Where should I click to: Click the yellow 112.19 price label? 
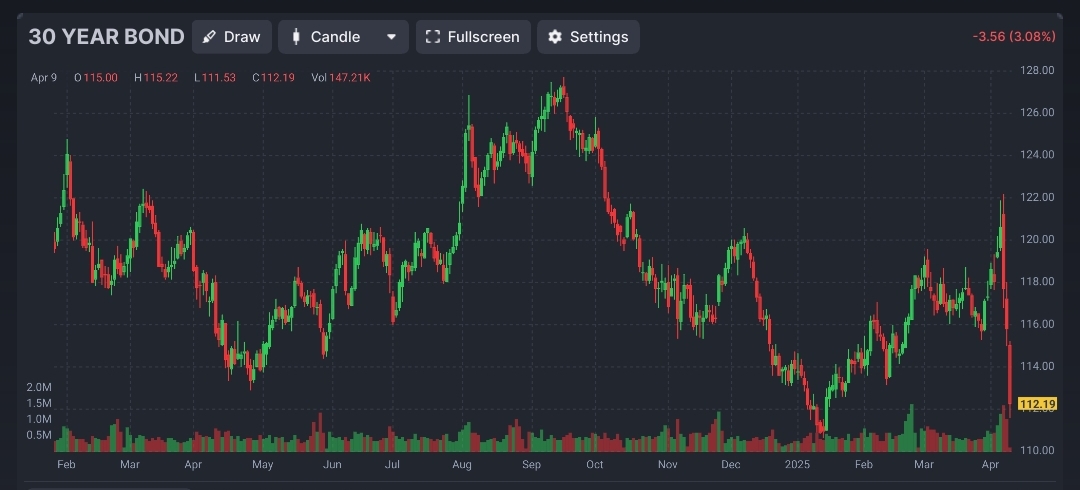(1037, 404)
